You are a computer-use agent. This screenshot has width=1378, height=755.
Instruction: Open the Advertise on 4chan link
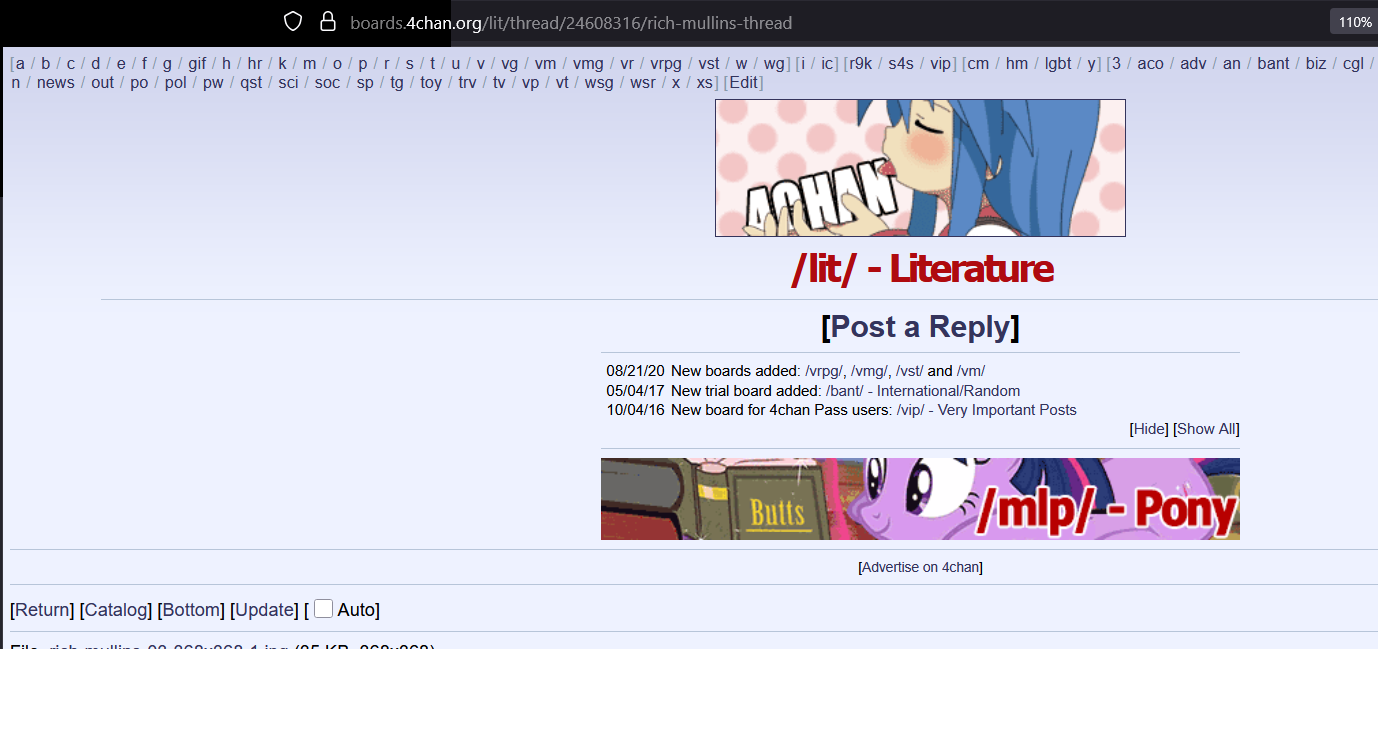[920, 567]
